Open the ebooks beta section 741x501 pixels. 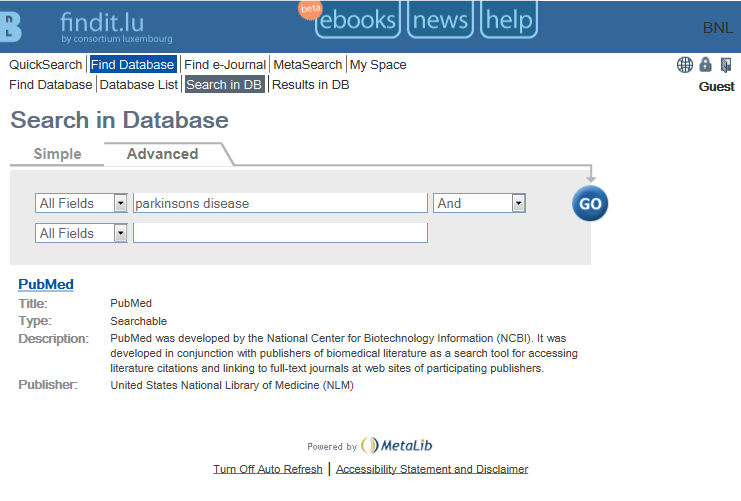pyautogui.click(x=357, y=19)
